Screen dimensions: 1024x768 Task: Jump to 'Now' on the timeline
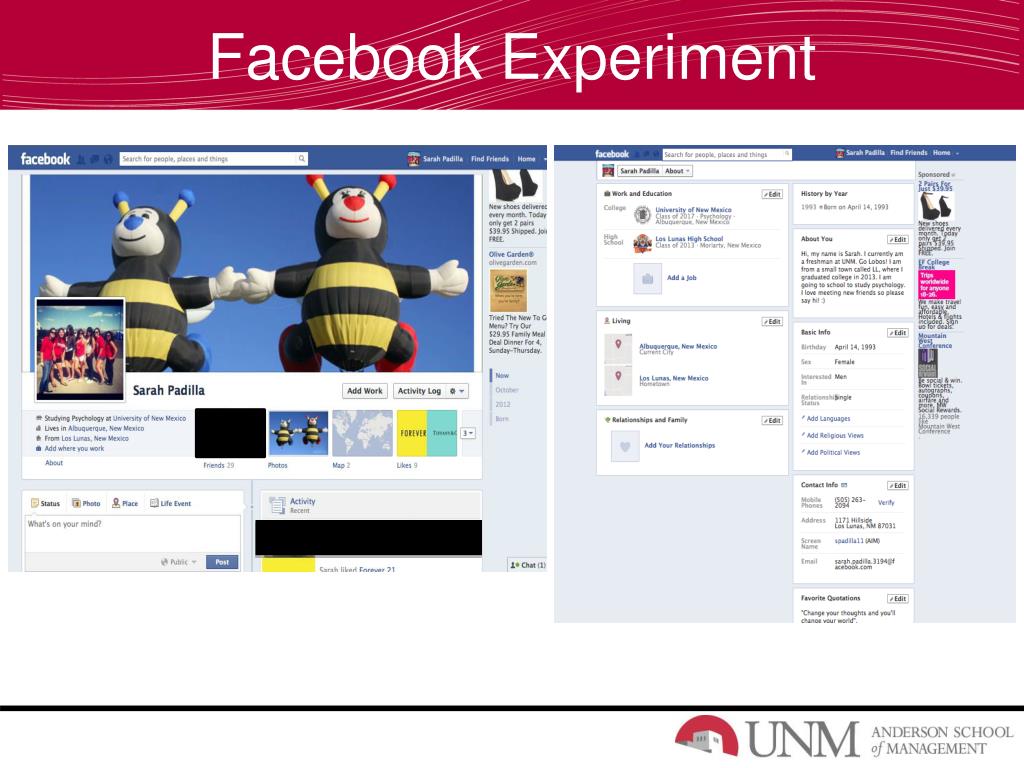(x=502, y=376)
